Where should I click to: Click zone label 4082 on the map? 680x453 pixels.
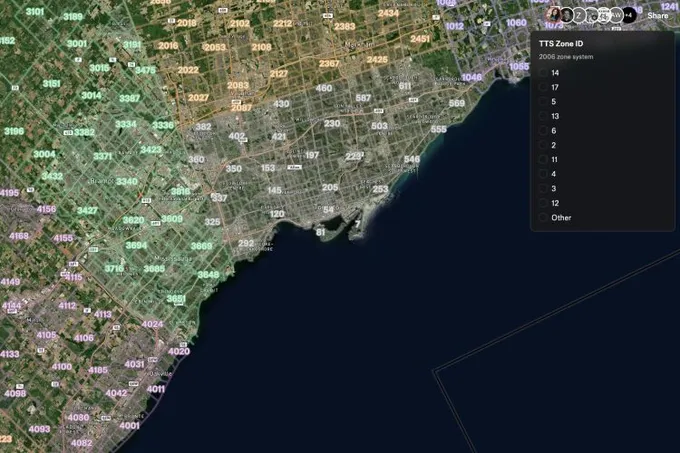tap(82, 443)
